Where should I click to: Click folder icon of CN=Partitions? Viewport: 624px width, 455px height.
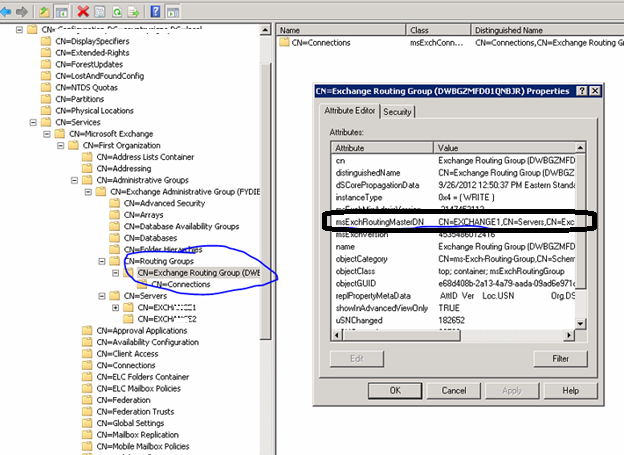[x=46, y=99]
